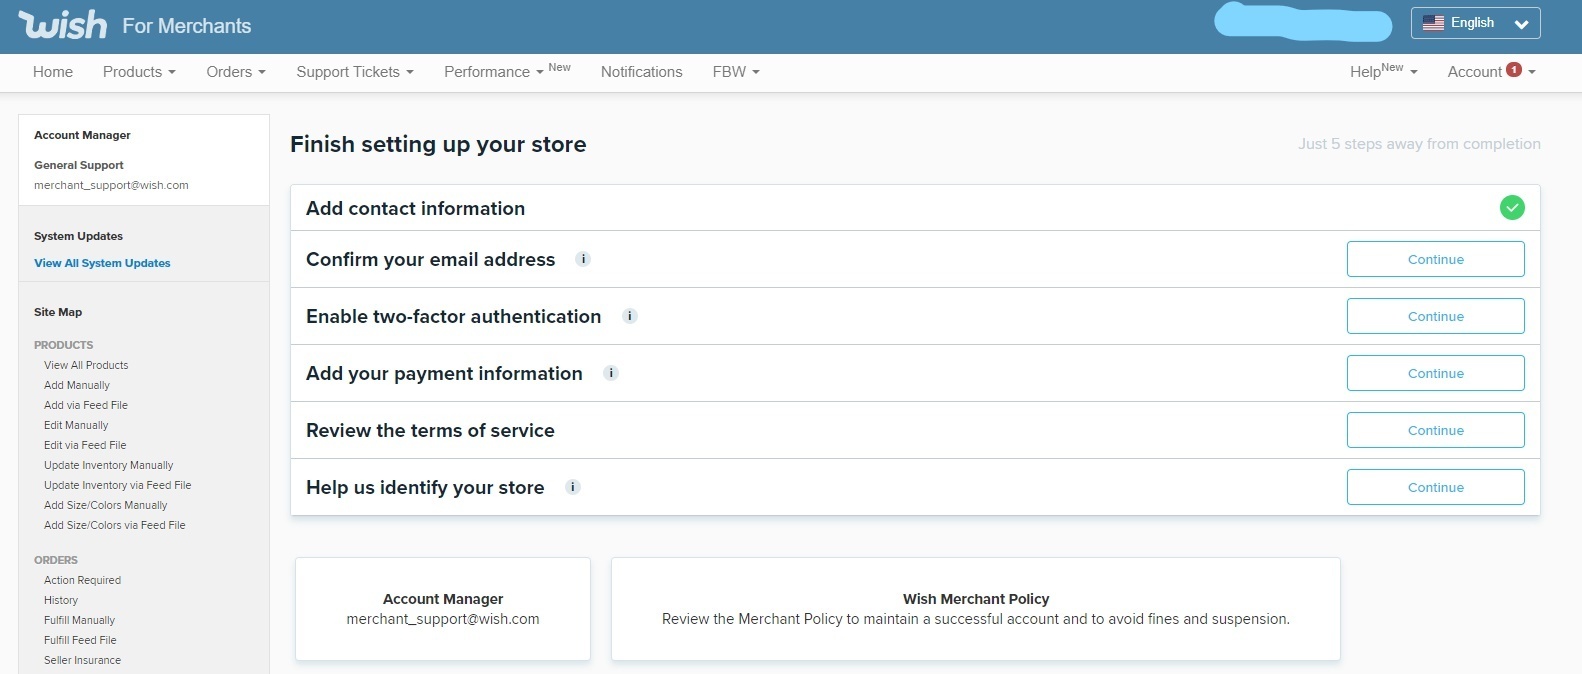Click info icon beside Add your payment information
The width and height of the screenshot is (1582, 674).
click(x=611, y=373)
